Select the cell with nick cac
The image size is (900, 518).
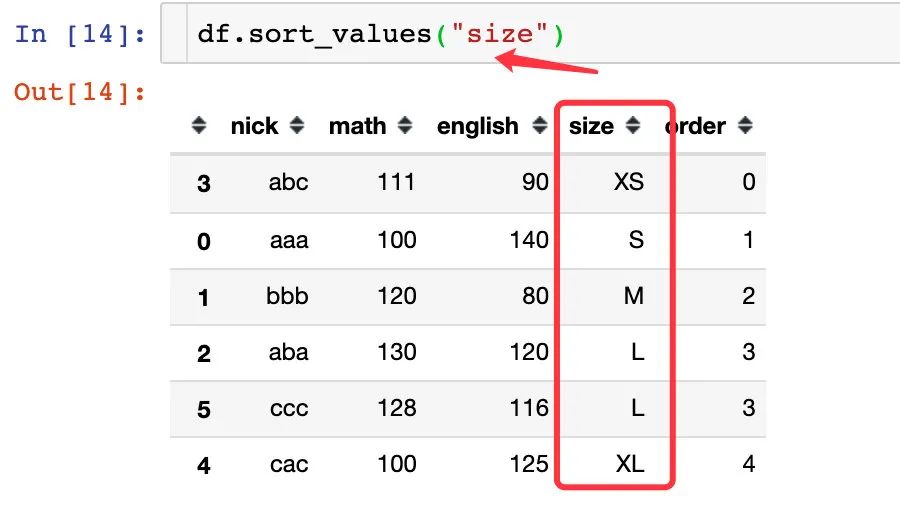289,464
